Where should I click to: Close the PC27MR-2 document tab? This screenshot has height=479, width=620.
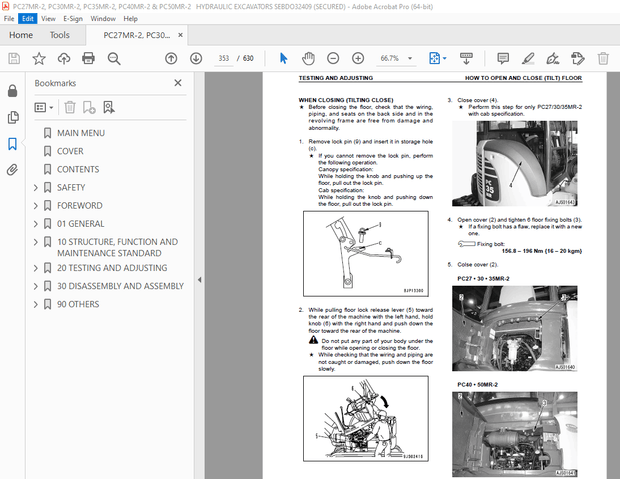[180, 35]
